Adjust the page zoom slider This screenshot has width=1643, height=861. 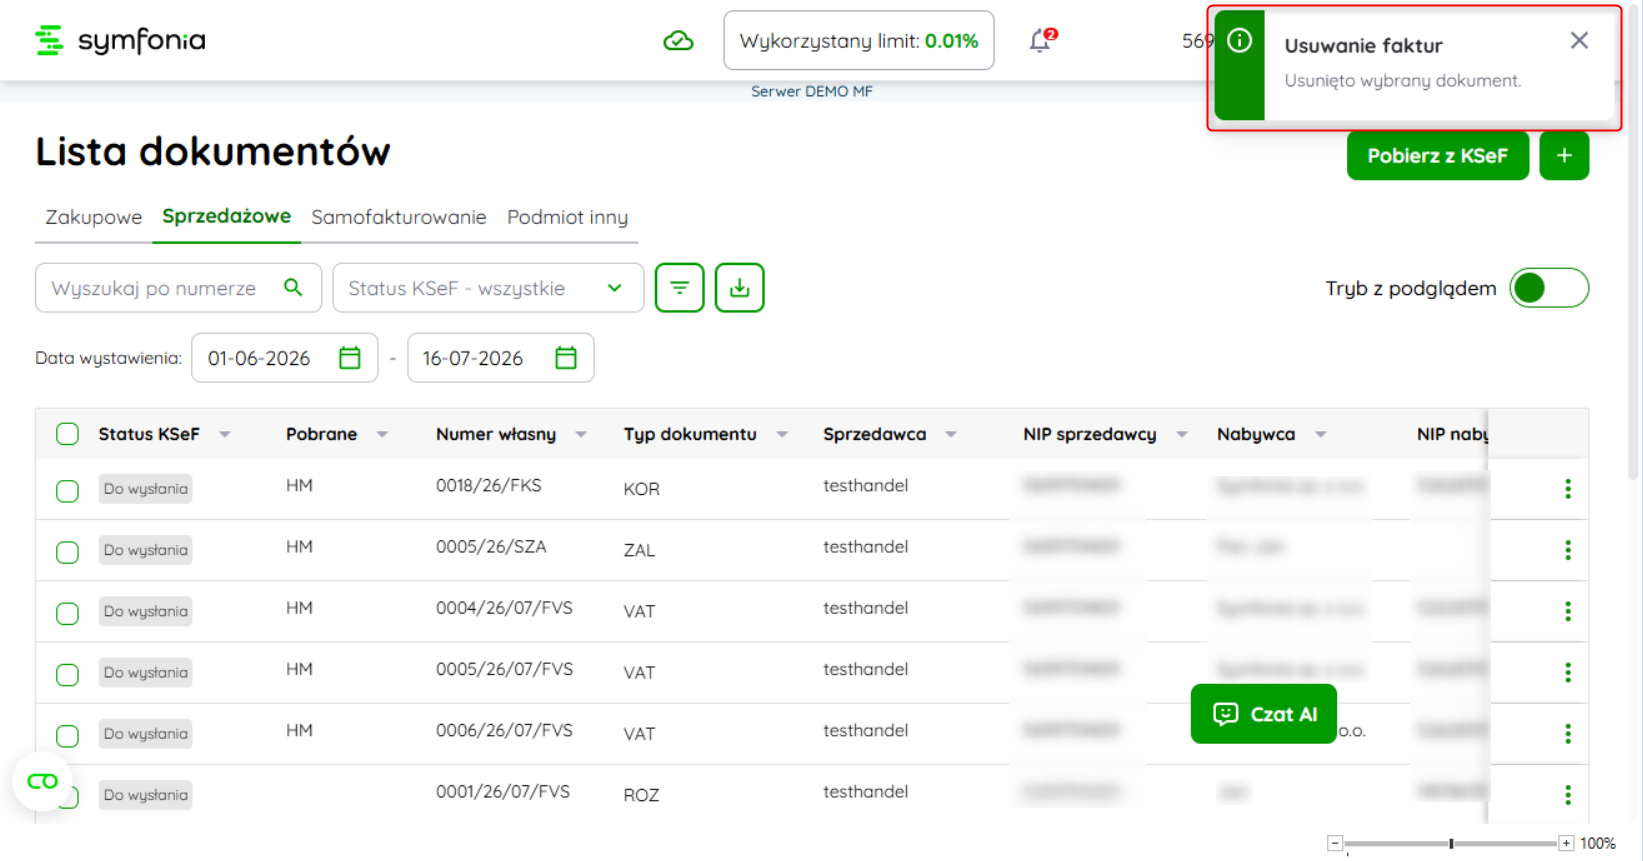pos(1451,843)
